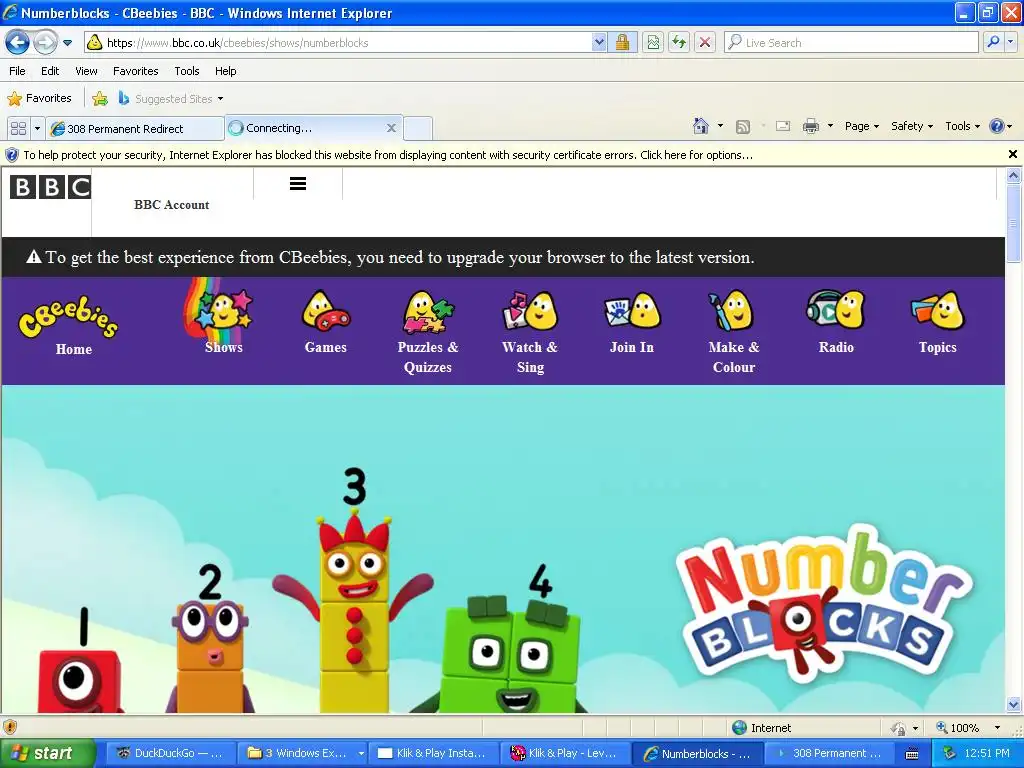This screenshot has height=768, width=1024.
Task: Click the Compatibility View broken-page icon
Action: [653, 43]
